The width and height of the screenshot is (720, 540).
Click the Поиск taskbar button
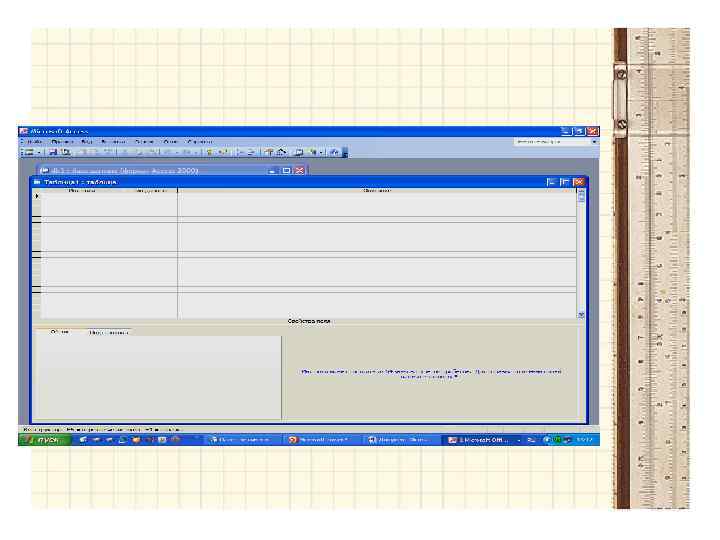point(241,440)
